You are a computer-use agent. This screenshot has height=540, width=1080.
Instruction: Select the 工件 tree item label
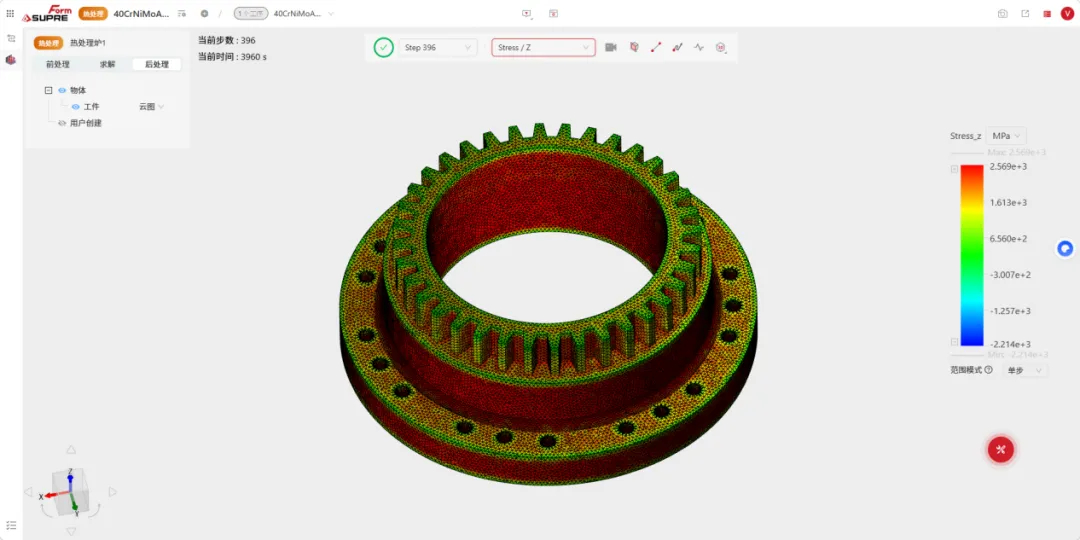(x=92, y=107)
